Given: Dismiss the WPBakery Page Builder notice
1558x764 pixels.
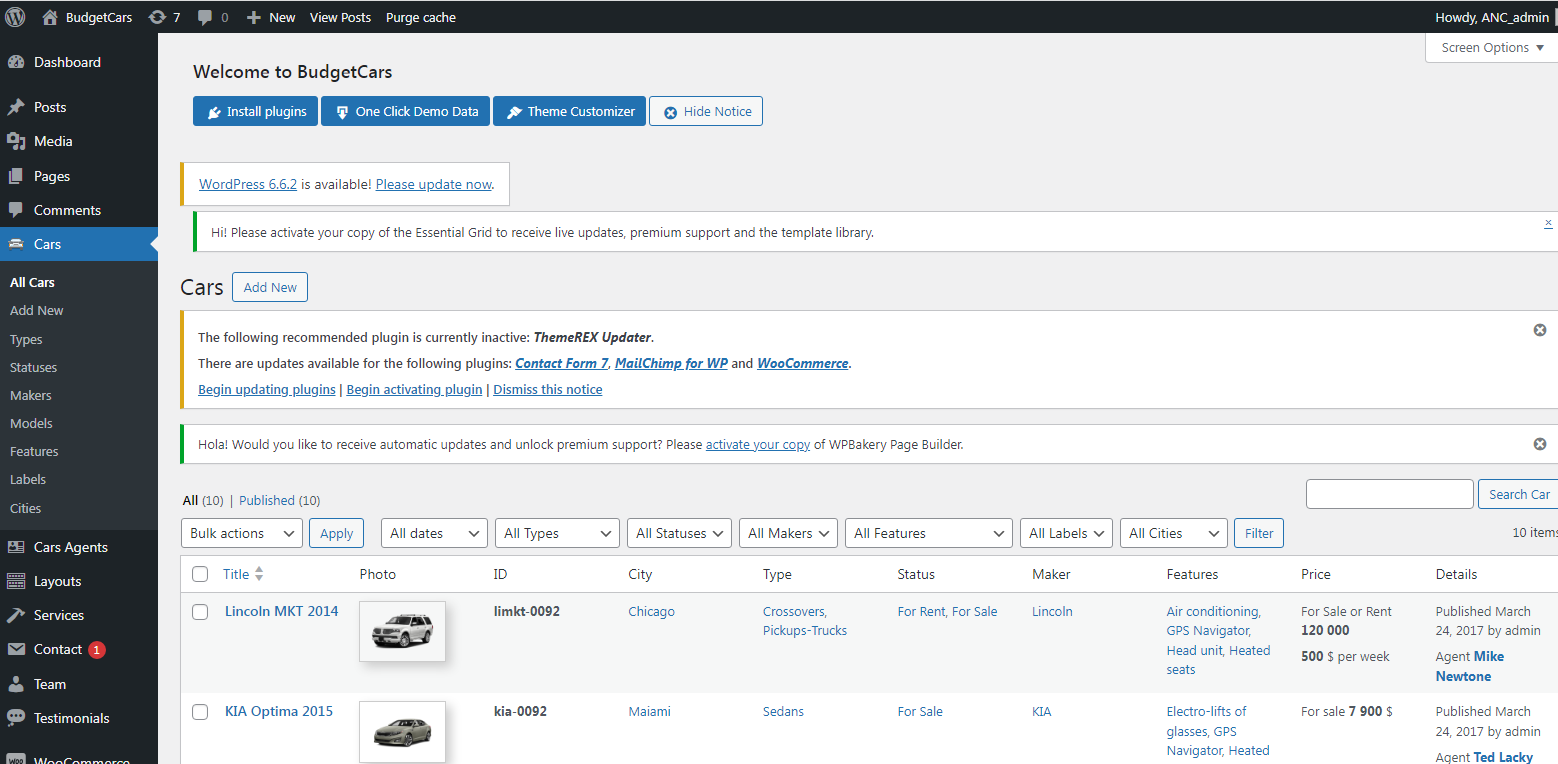Looking at the screenshot, I should pyautogui.click(x=1540, y=444).
